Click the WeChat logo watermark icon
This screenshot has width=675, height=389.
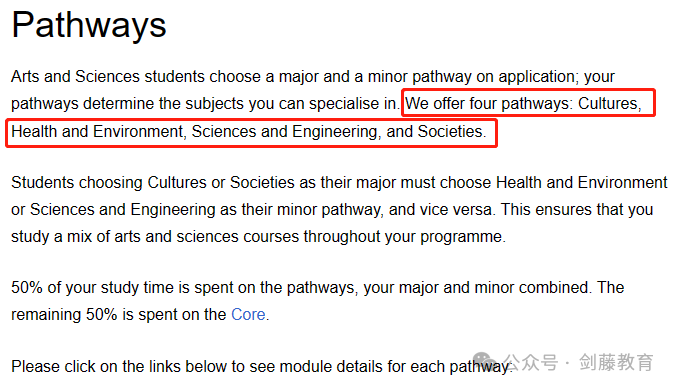coord(486,361)
